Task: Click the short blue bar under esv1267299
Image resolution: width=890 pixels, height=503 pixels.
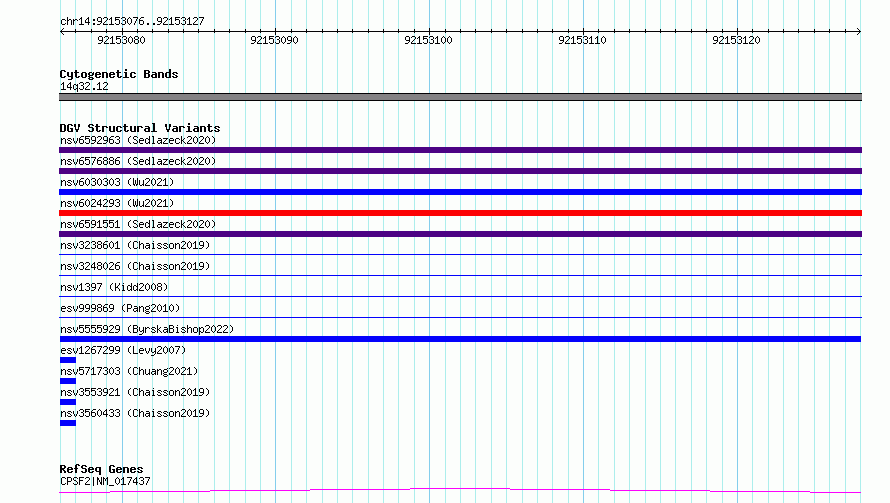Action: pos(68,360)
